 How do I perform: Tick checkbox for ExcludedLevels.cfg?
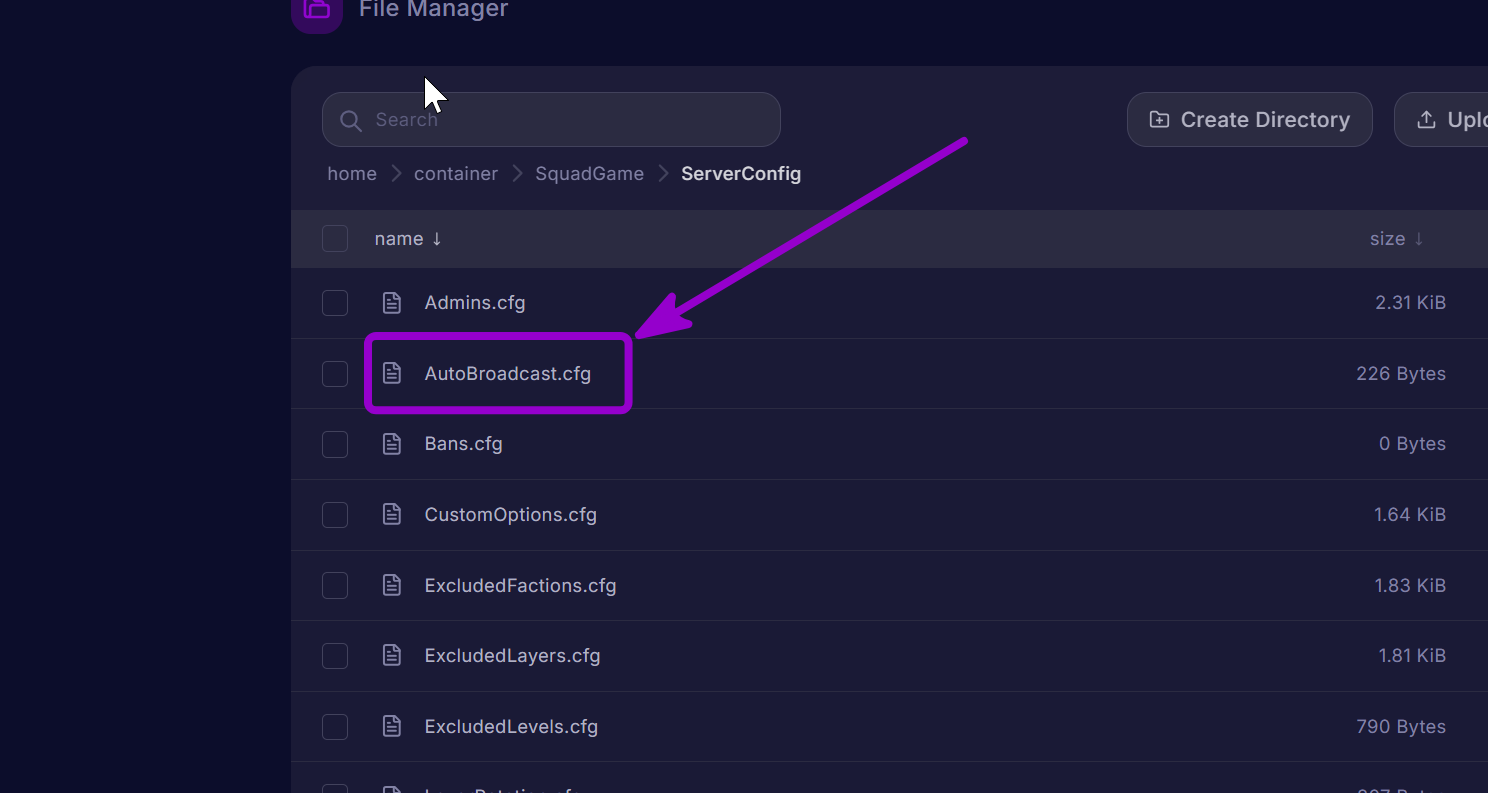335,727
